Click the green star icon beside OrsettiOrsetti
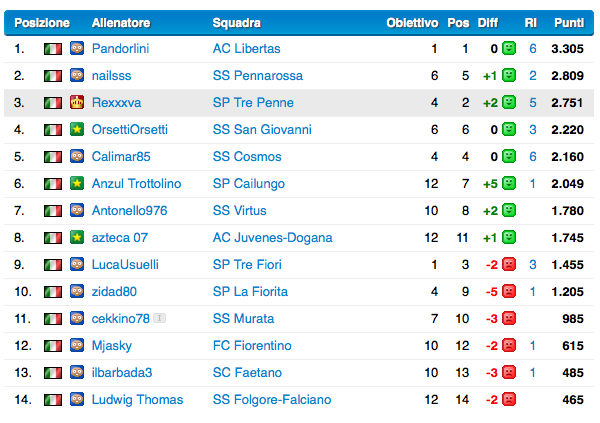The width and height of the screenshot is (600, 423). tap(77, 129)
